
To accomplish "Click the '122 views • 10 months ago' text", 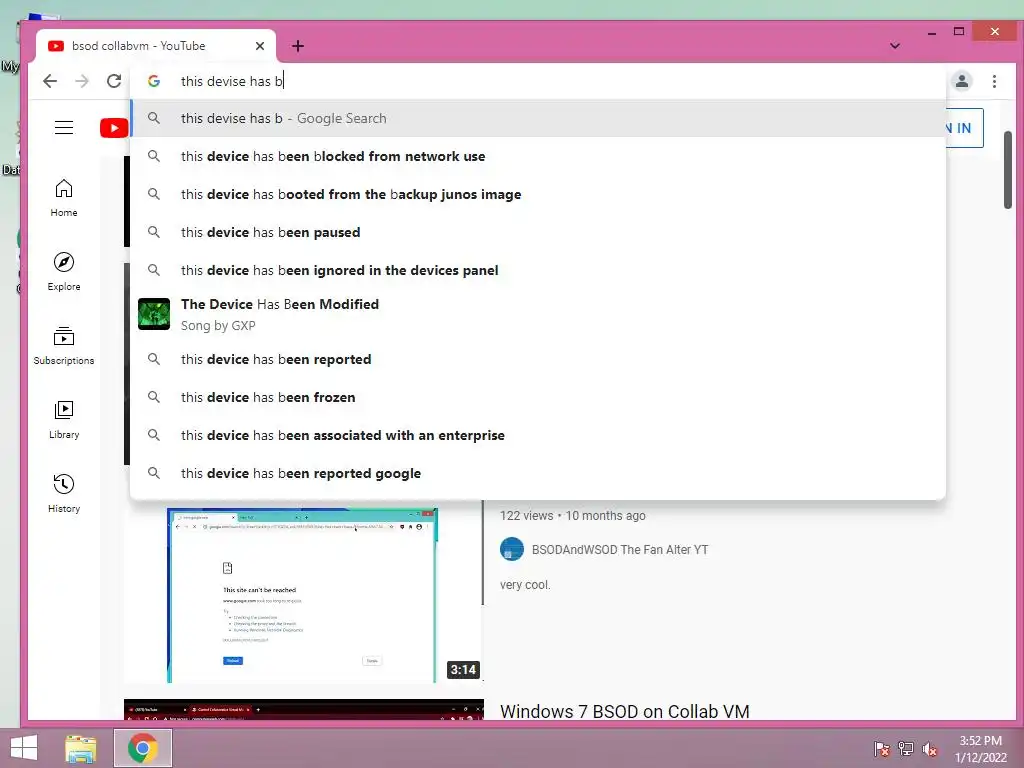I will pos(573,515).
